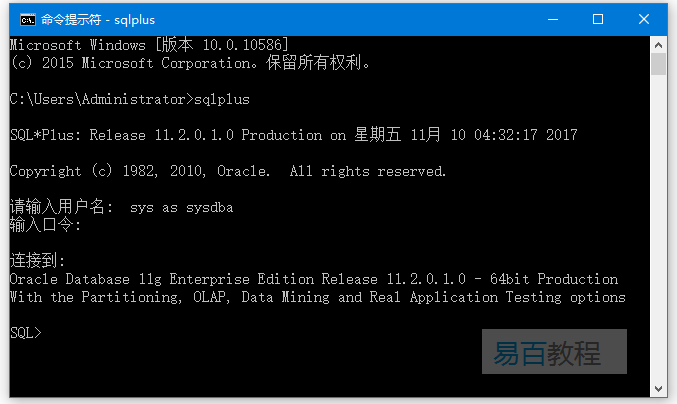
Task: Click the '输入口令:' password line
Action: (x=45, y=225)
